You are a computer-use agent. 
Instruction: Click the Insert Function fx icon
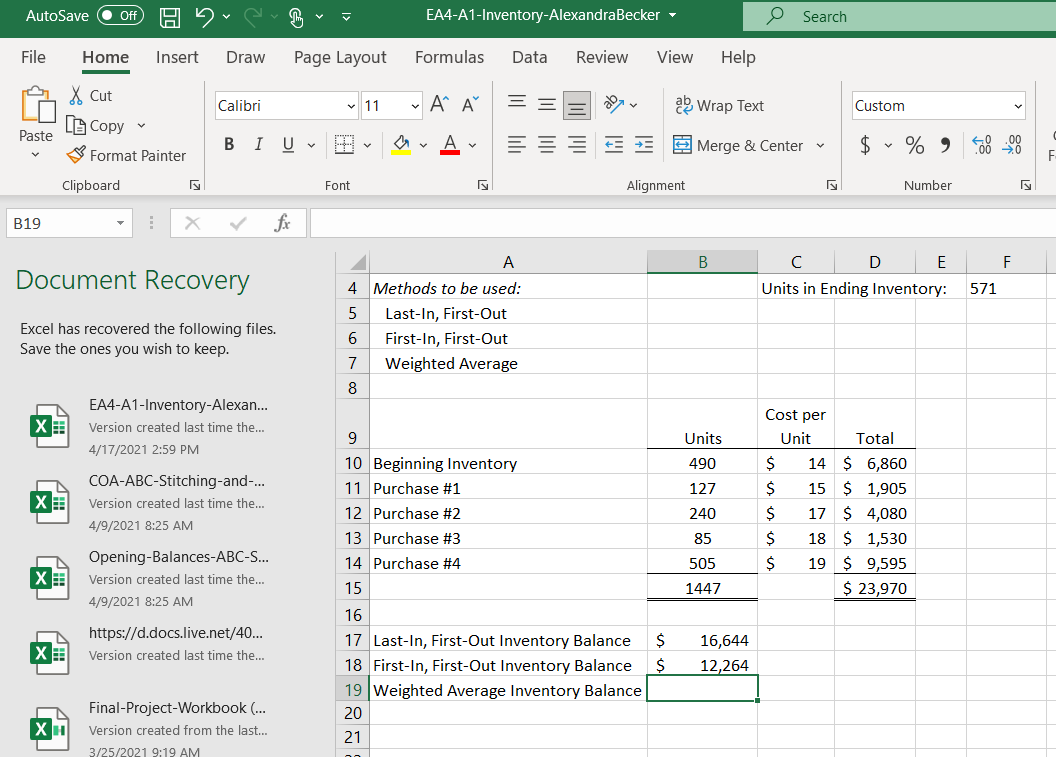coord(282,224)
